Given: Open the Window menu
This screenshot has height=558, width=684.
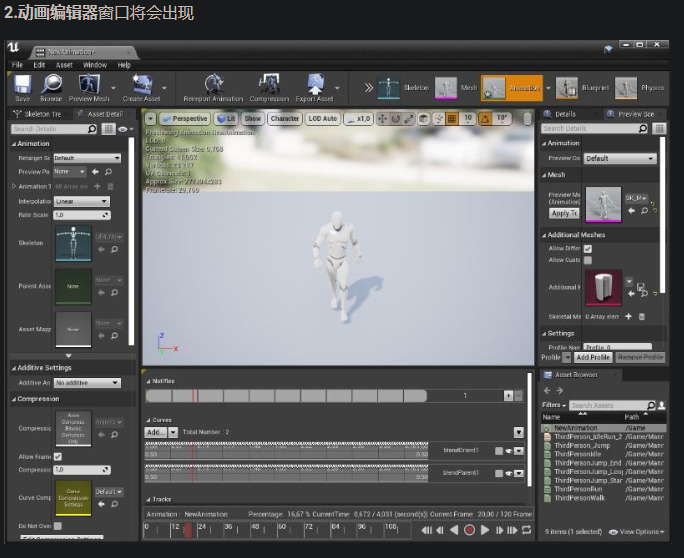Looking at the screenshot, I should pos(95,65).
